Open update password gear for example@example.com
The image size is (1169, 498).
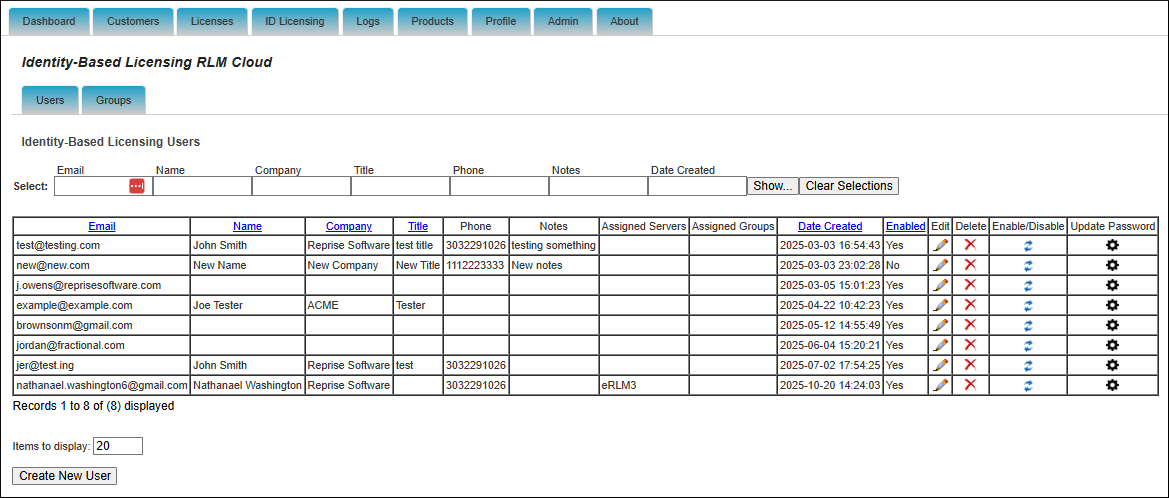click(x=1112, y=305)
